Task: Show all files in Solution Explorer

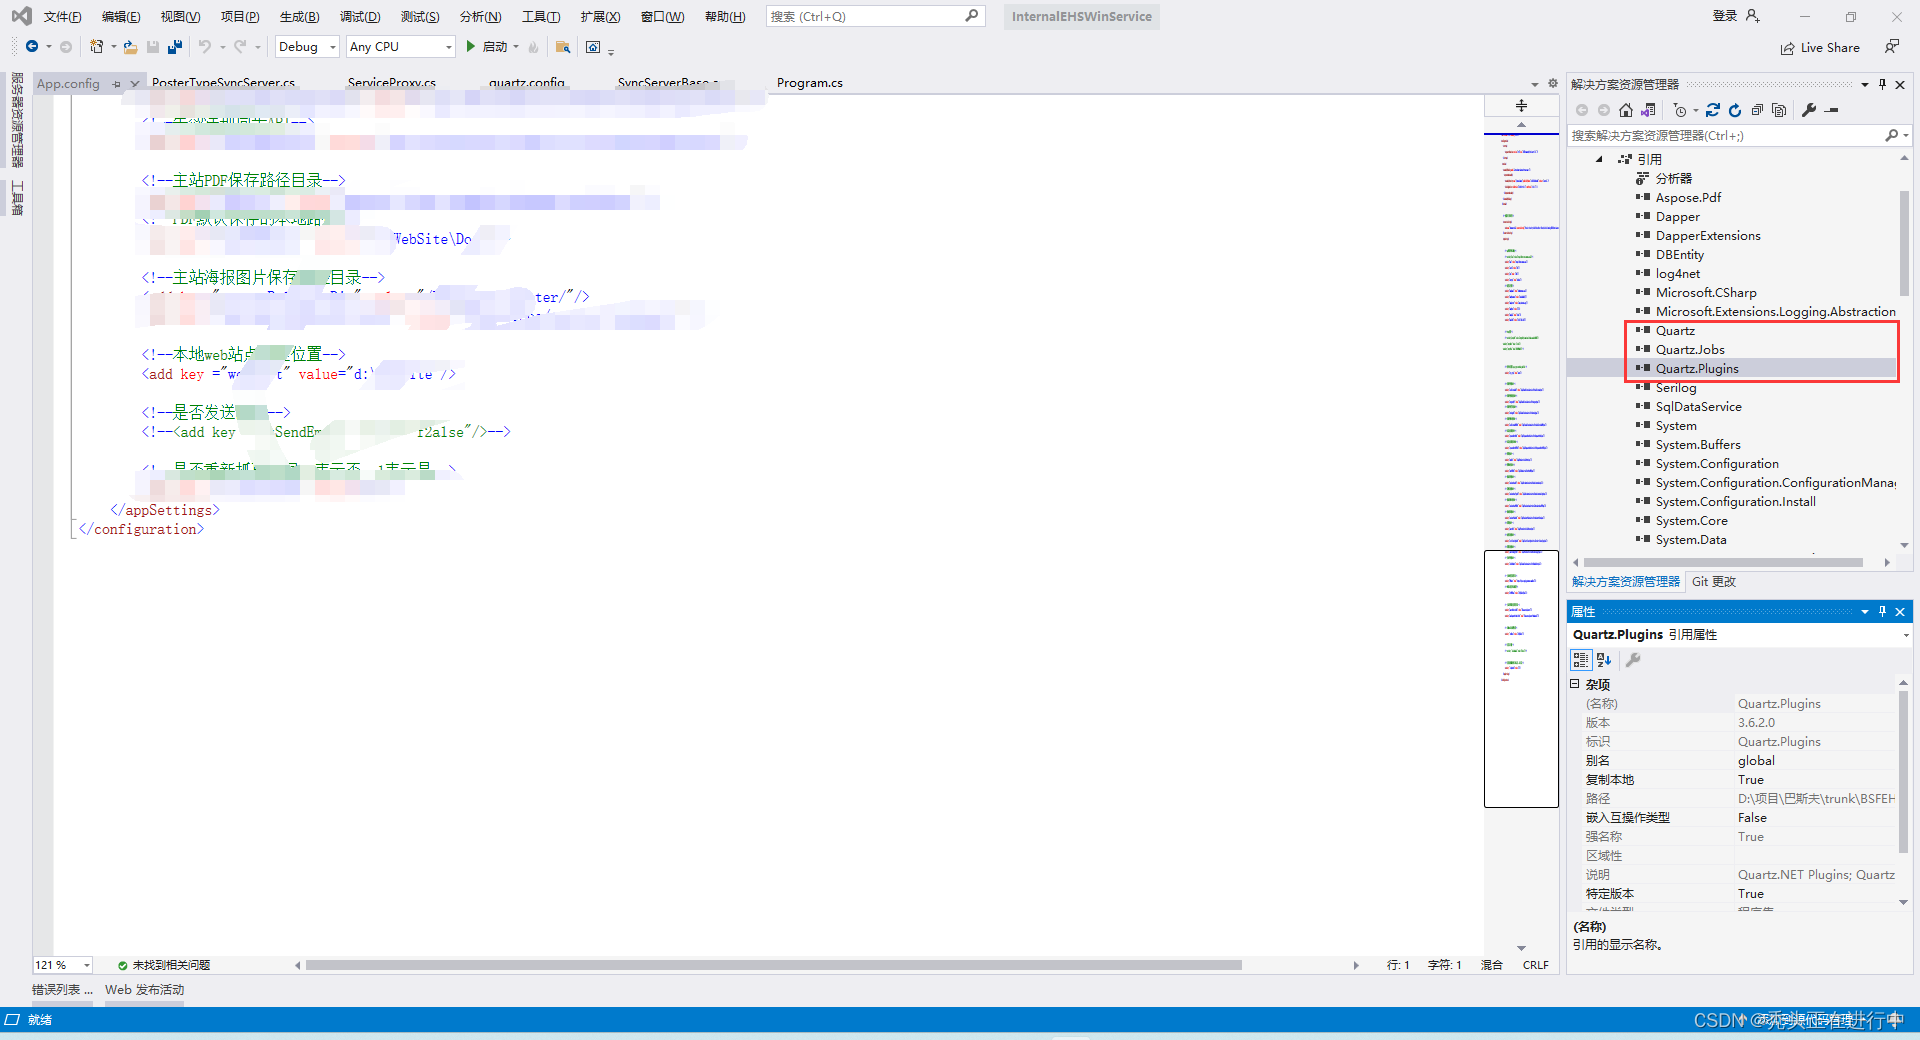Action: (1779, 110)
